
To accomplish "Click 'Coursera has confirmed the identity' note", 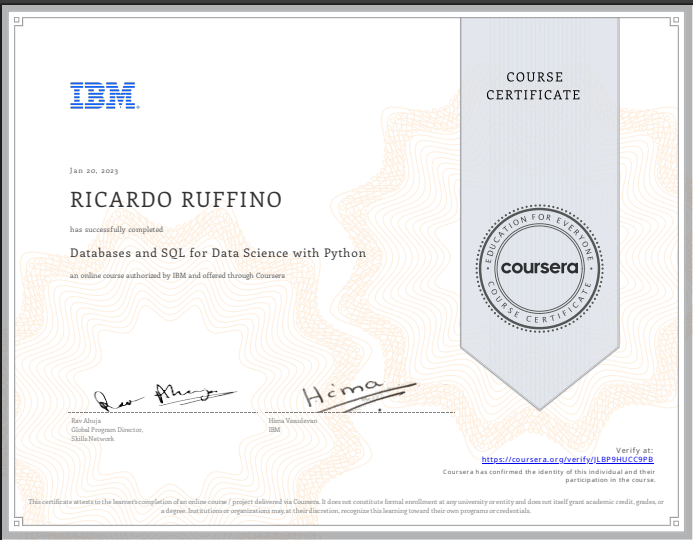I will click(x=549, y=476).
